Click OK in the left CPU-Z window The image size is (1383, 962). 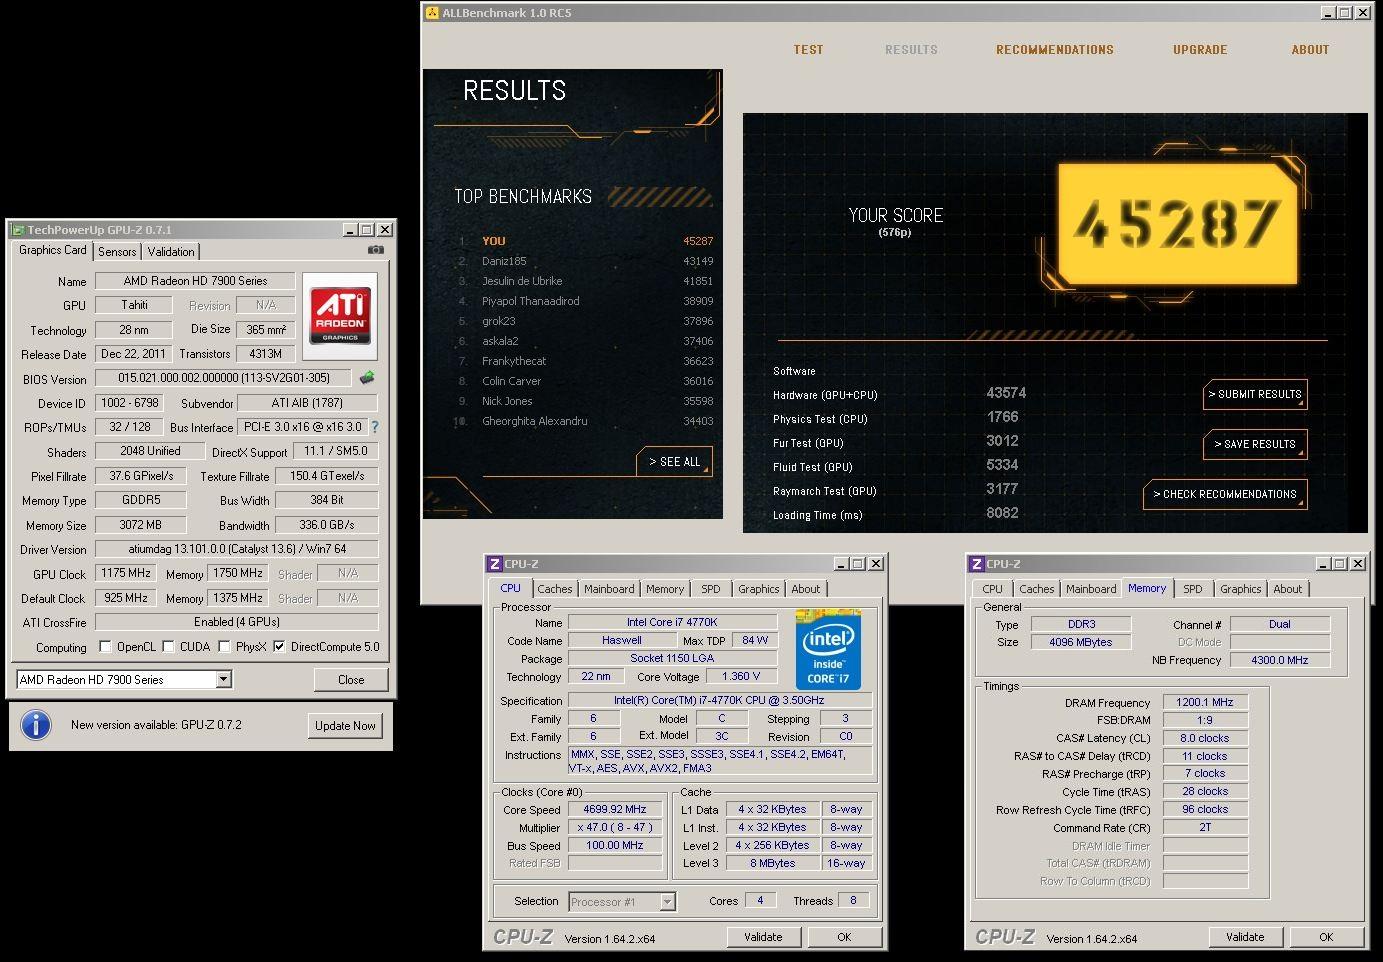844,937
